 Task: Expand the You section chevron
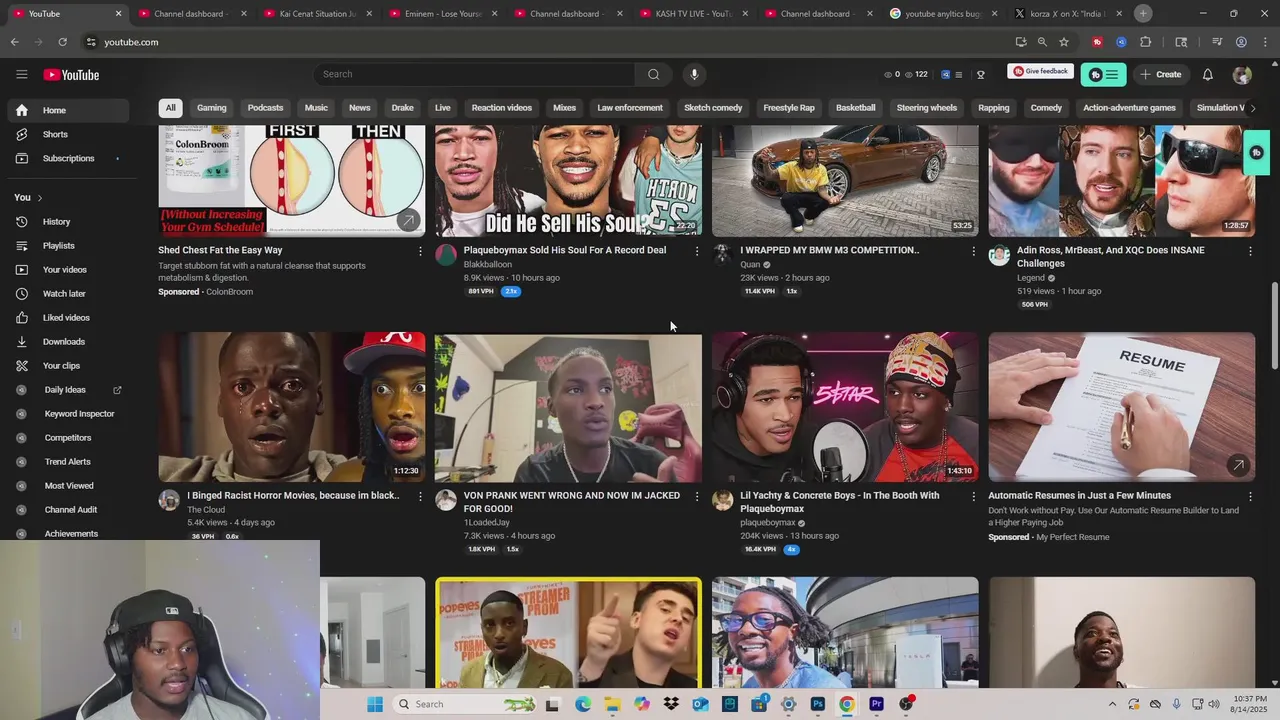click(40, 198)
